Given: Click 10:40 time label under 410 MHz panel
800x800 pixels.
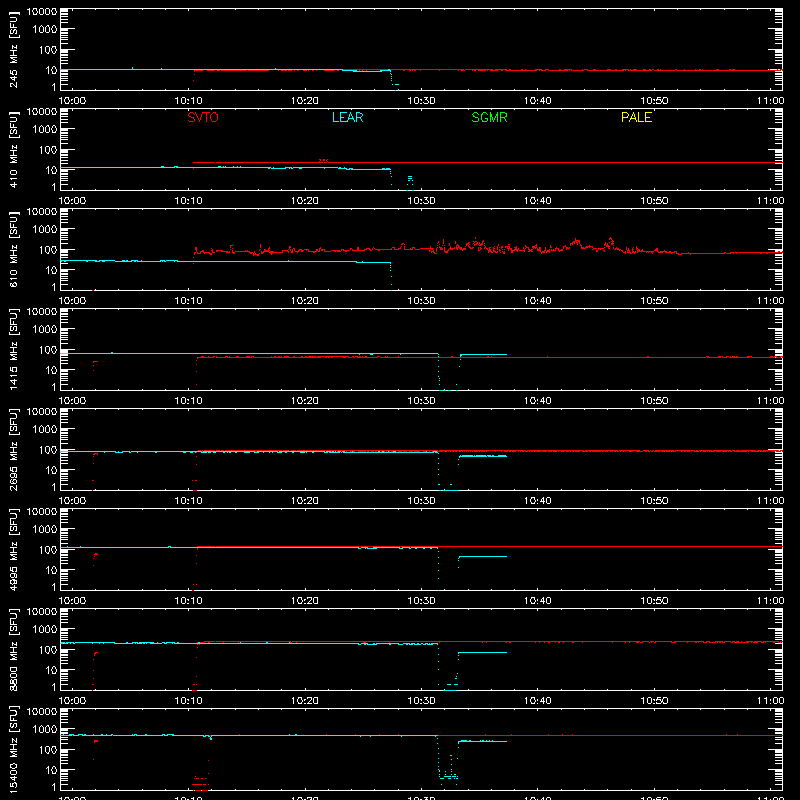Looking at the screenshot, I should click(x=538, y=201).
